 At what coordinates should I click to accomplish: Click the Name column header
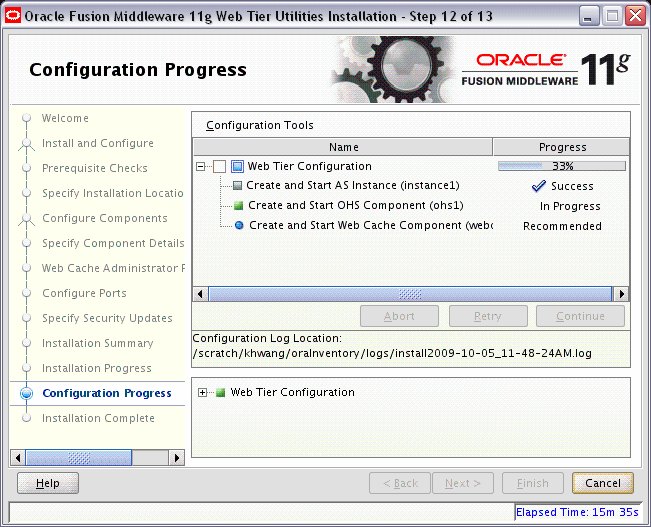pyautogui.click(x=343, y=147)
